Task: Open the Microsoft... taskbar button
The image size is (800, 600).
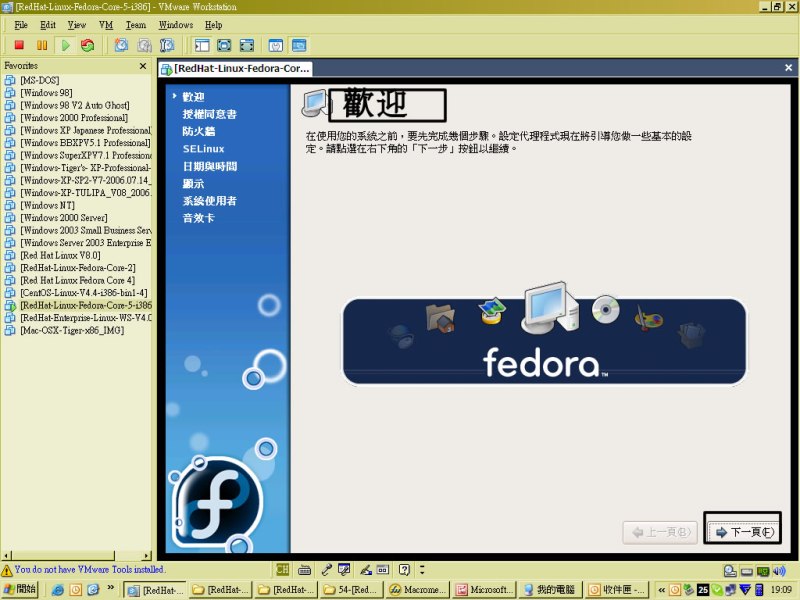Action: [x=485, y=590]
